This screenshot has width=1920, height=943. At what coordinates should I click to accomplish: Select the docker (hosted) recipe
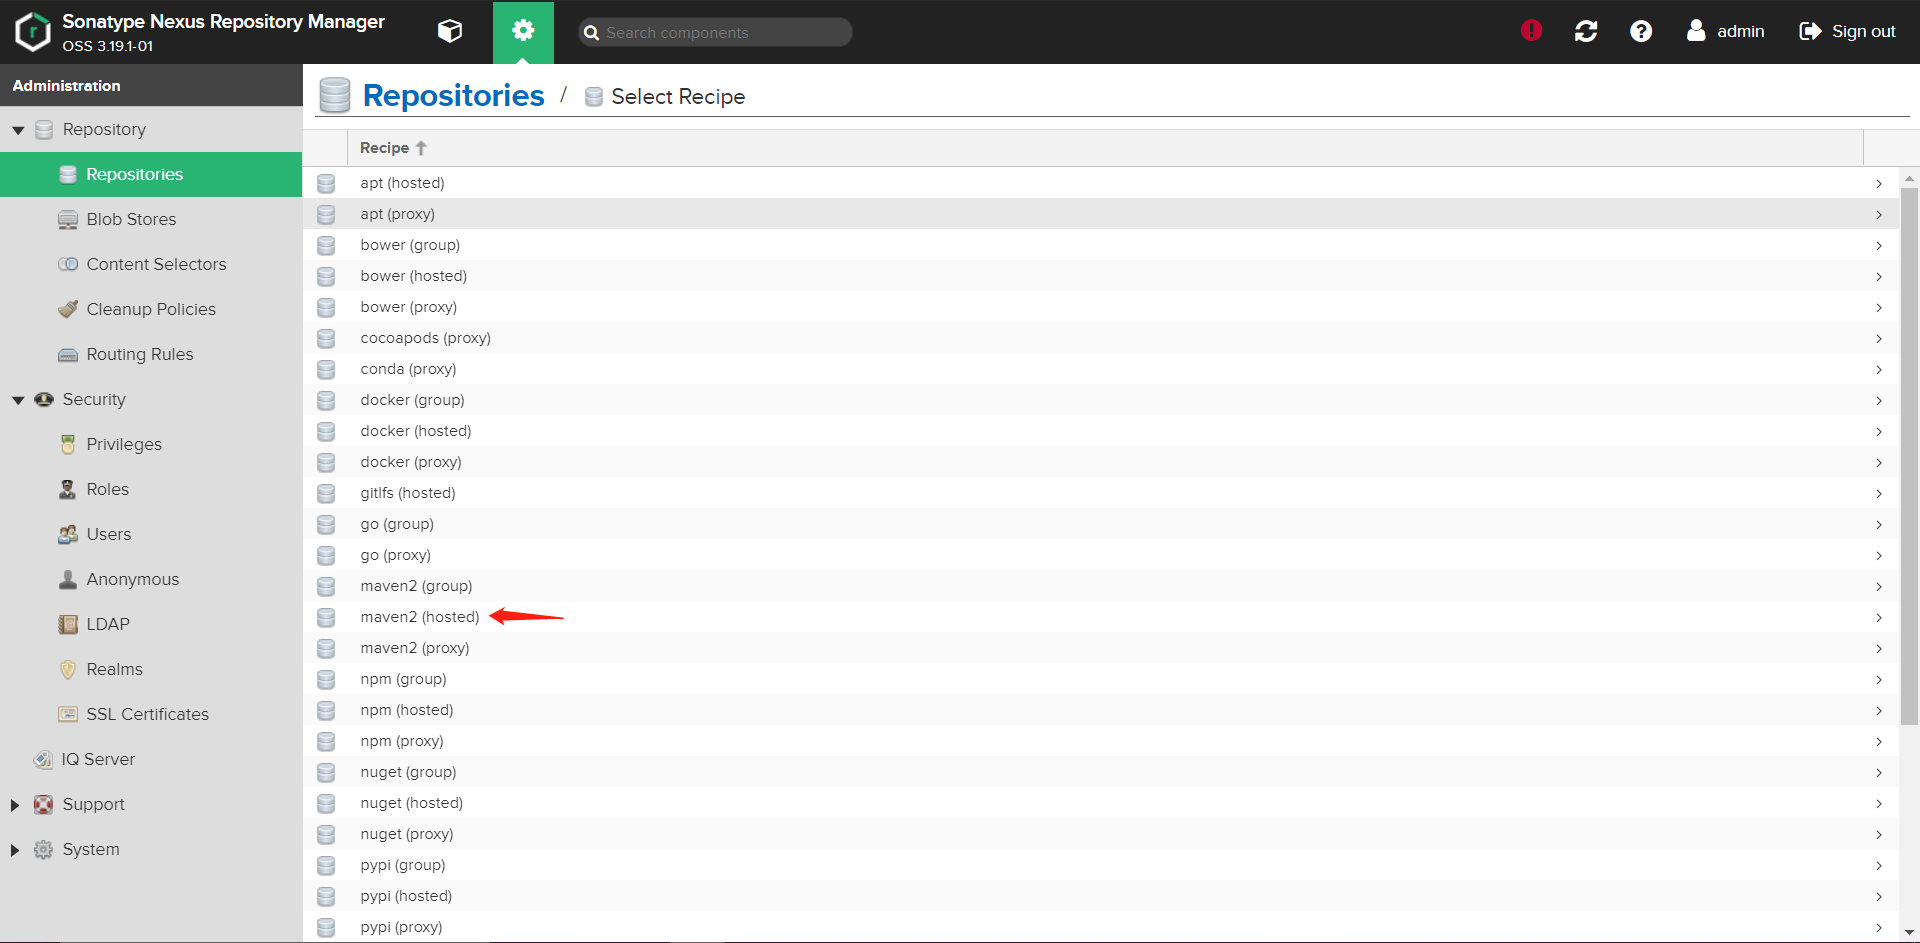(x=1102, y=431)
